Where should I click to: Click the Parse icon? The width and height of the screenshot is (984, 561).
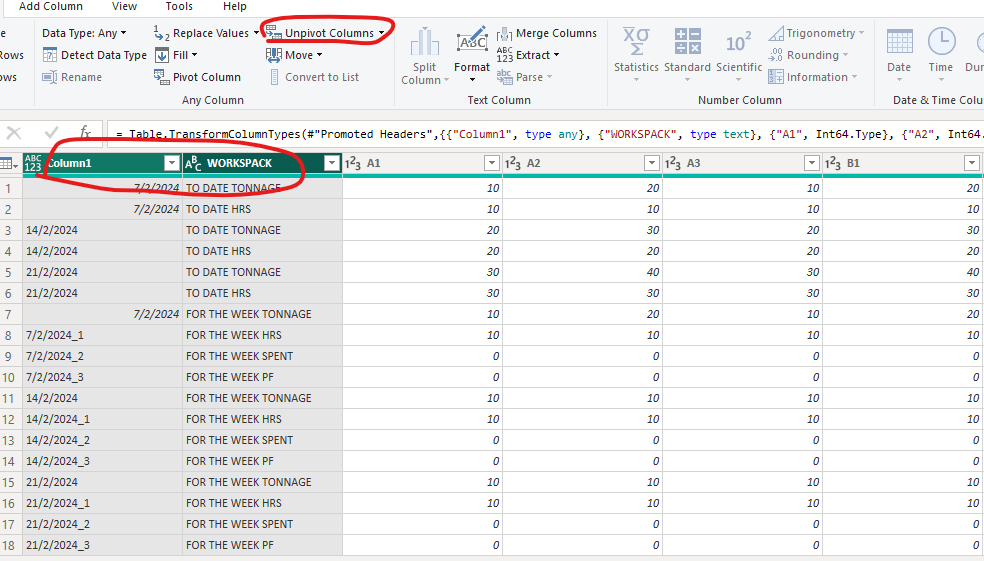click(505, 77)
